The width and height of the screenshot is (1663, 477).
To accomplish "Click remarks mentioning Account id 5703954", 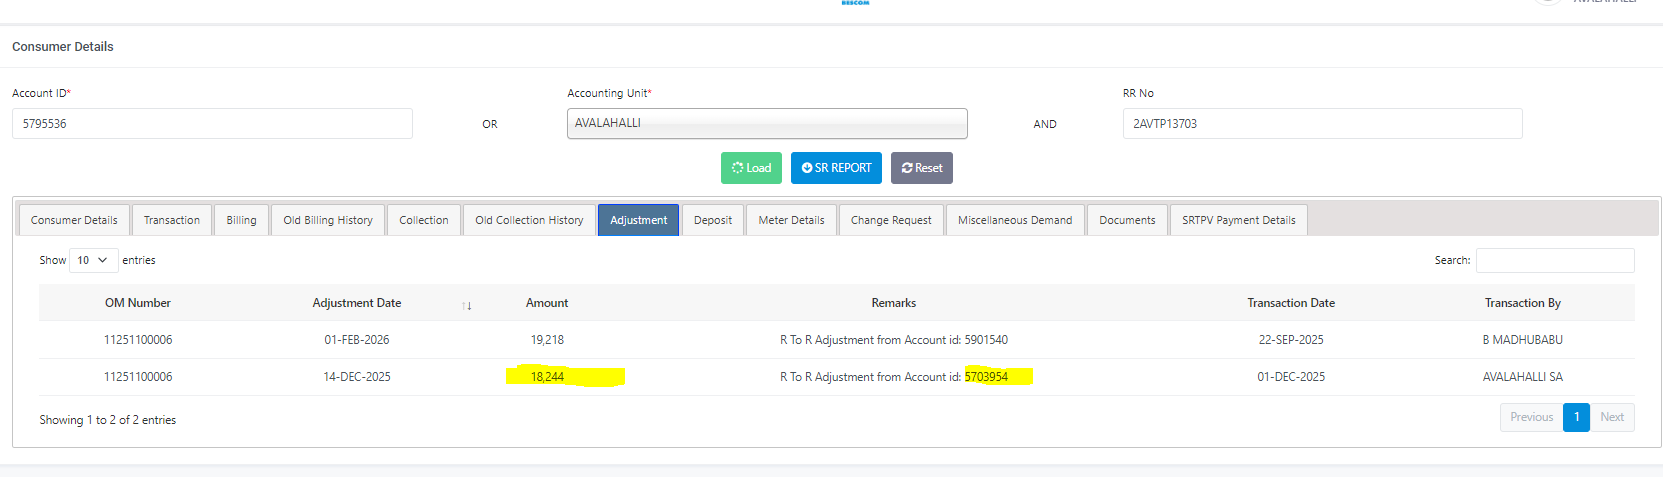I will 894,377.
